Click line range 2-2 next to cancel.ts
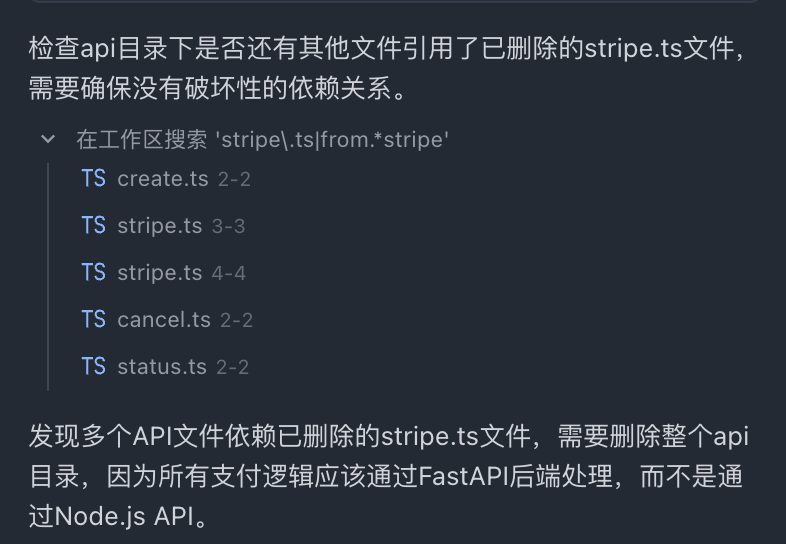Viewport: 786px width, 544px height. pos(236,321)
